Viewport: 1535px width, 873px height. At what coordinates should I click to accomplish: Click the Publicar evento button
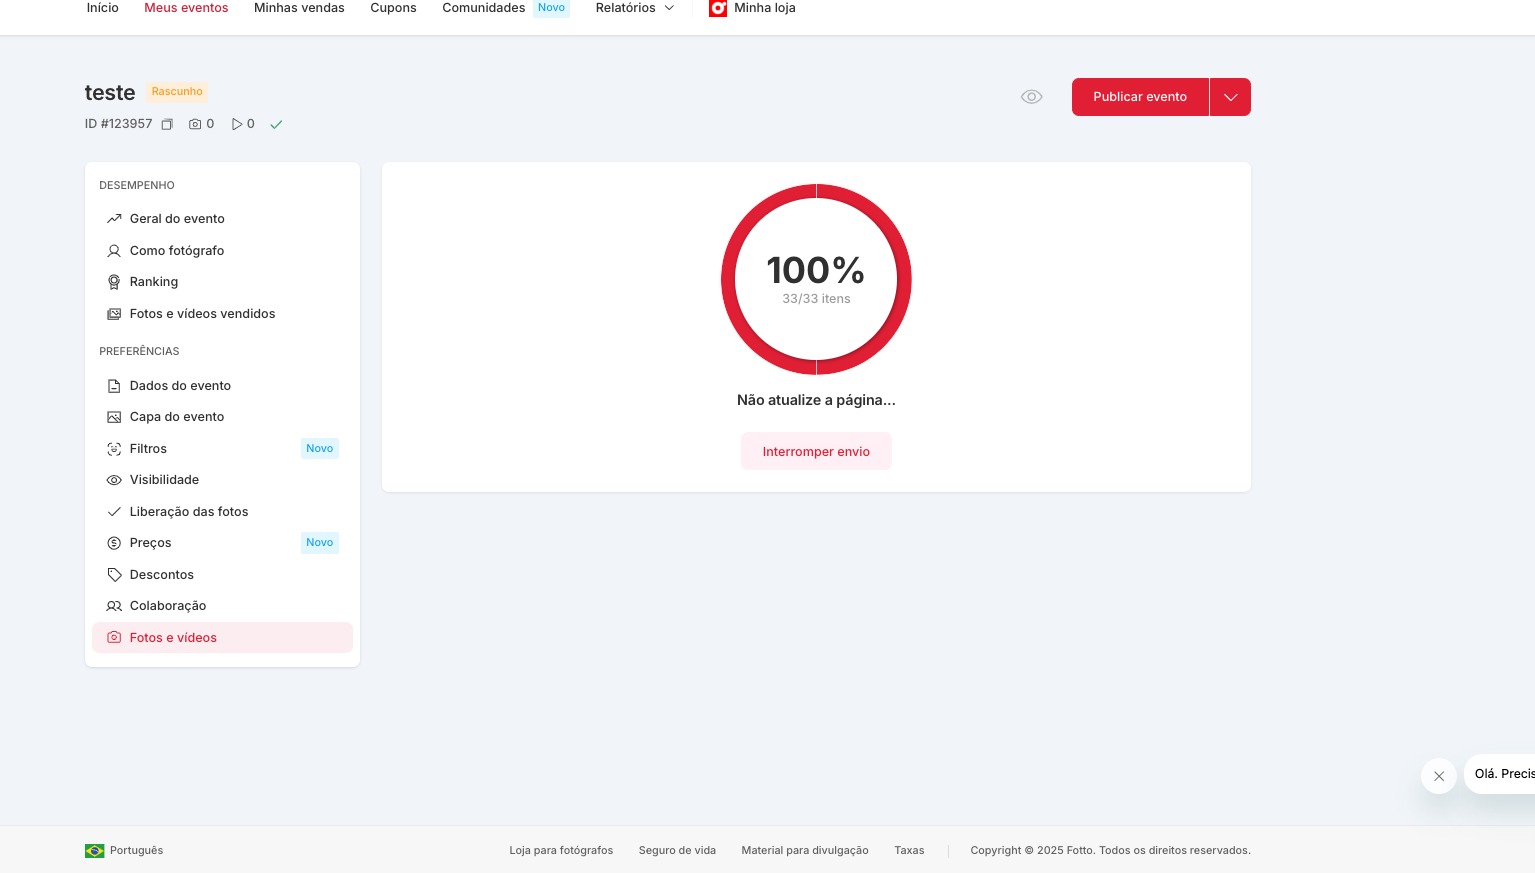(1140, 97)
